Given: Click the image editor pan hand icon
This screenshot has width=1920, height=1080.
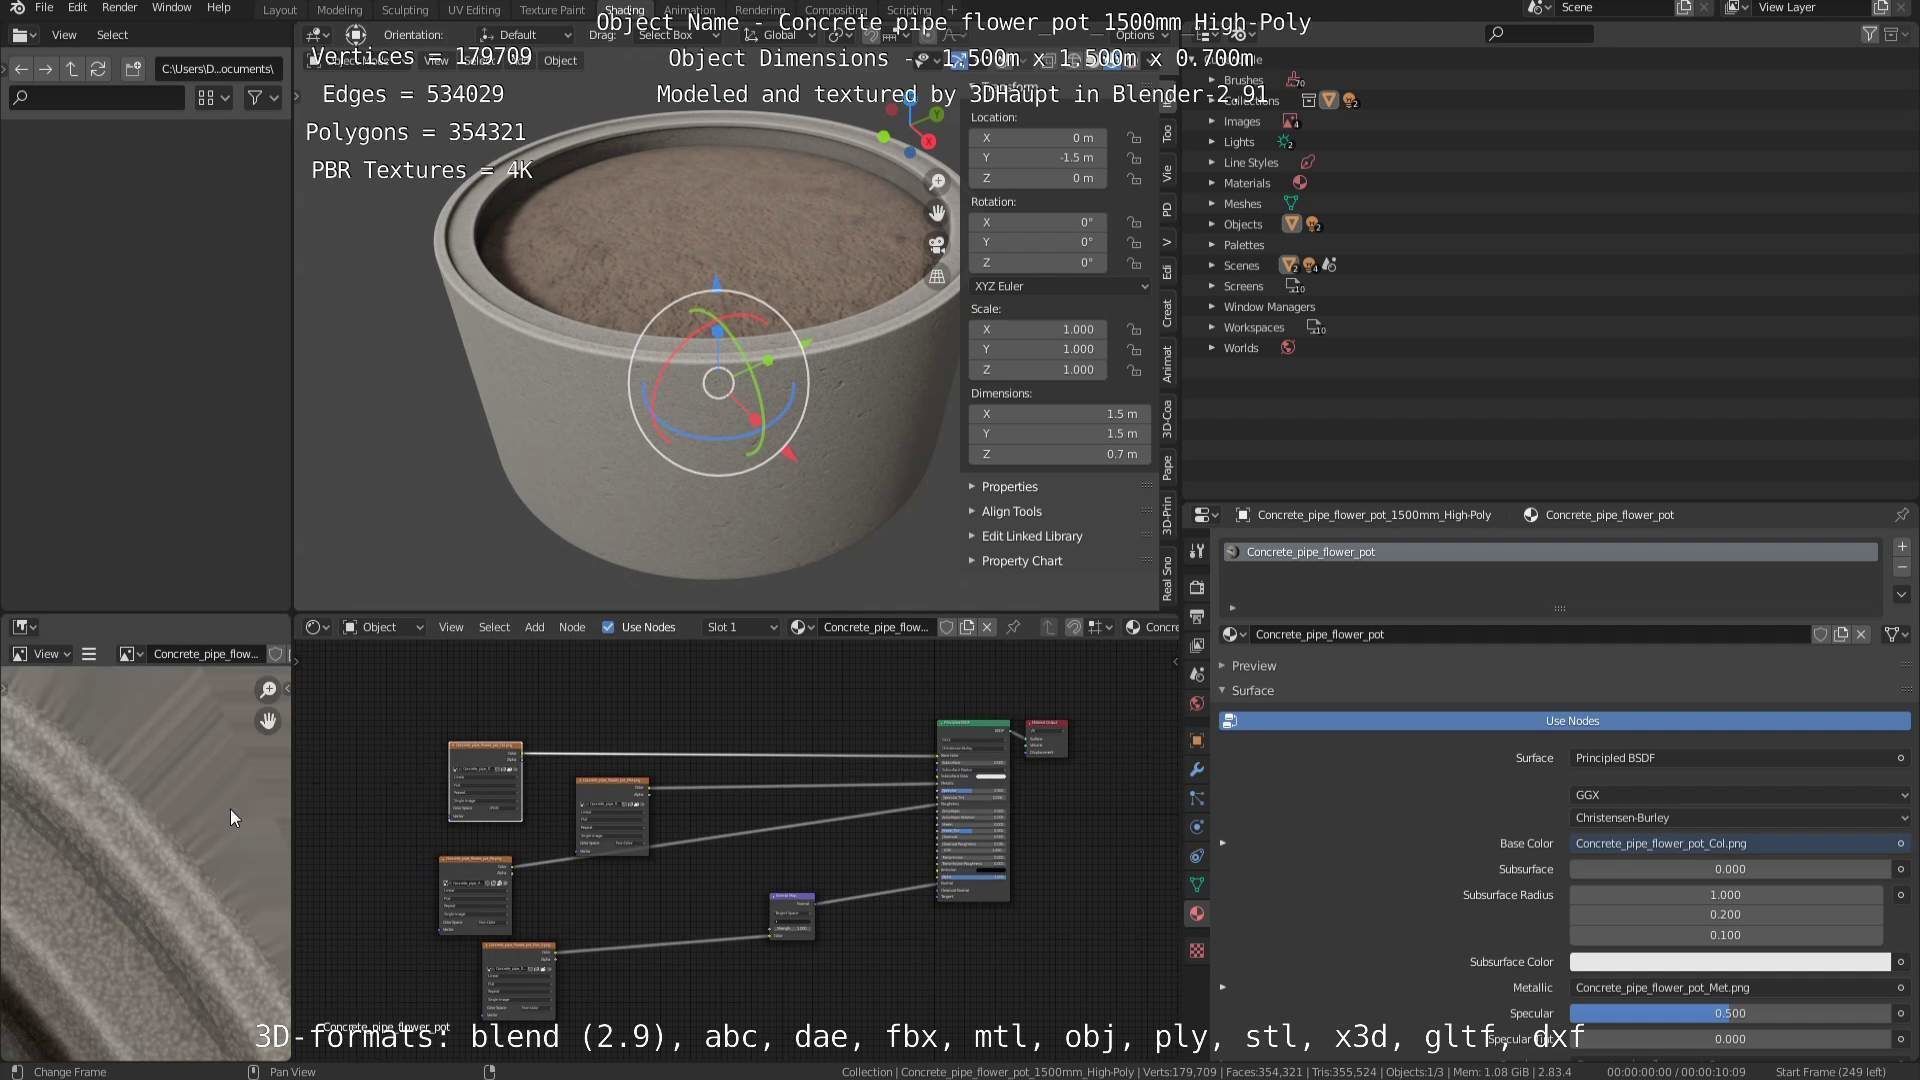Looking at the screenshot, I should pos(268,721).
